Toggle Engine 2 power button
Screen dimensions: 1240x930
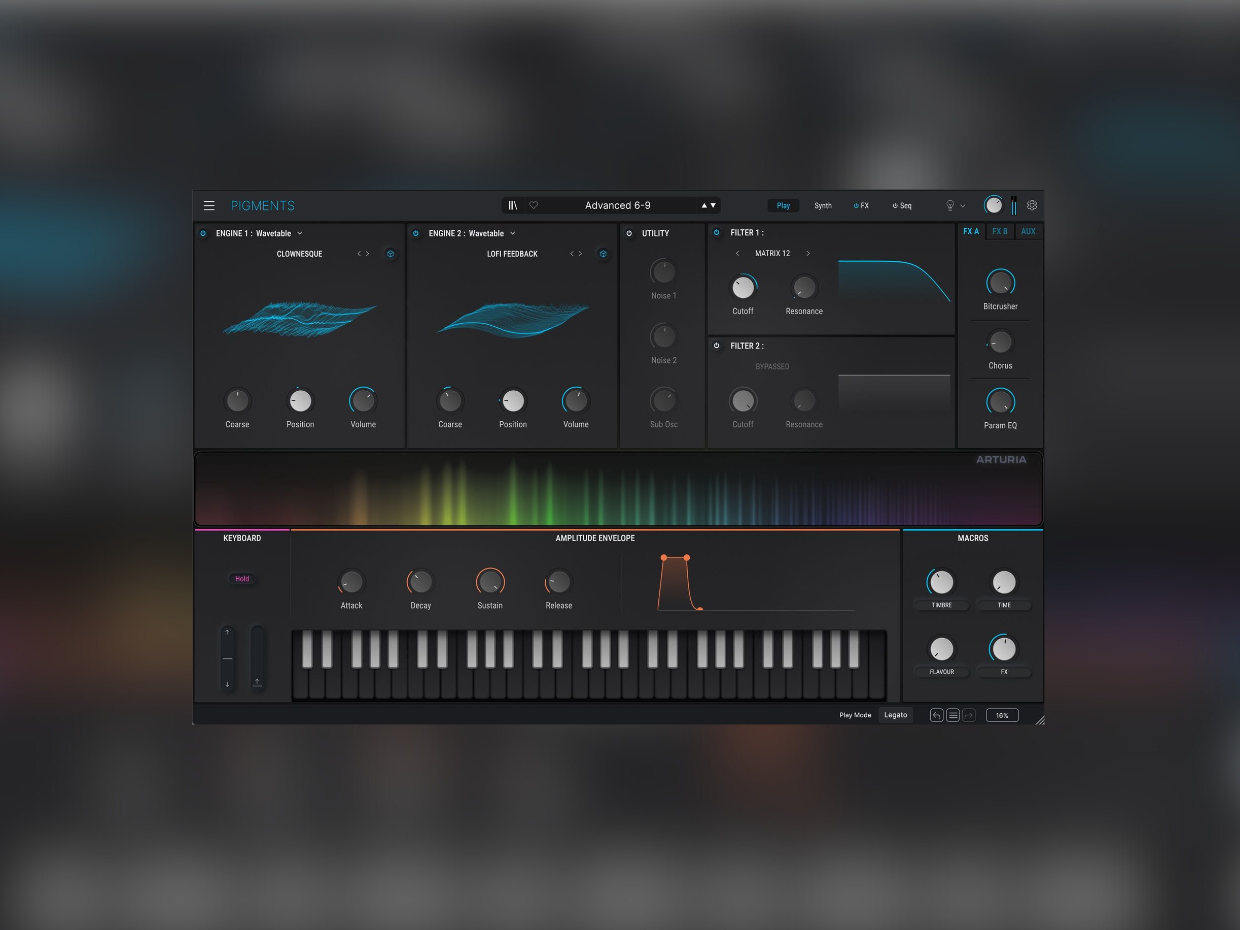pos(416,233)
